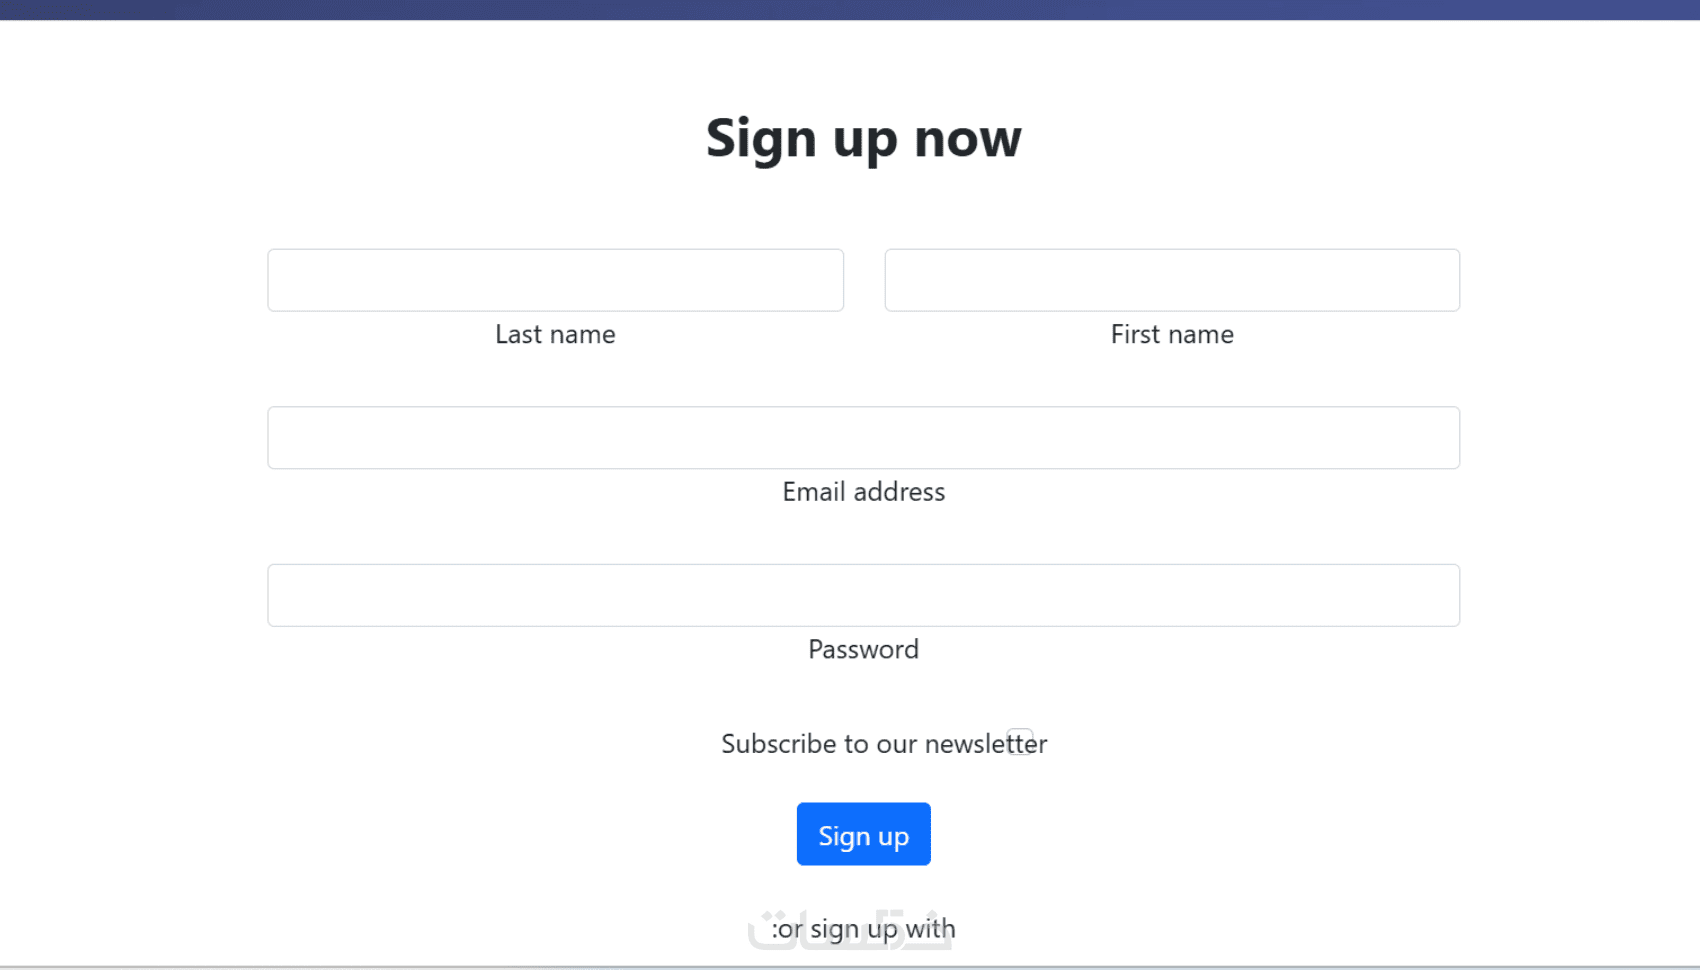Click the "Email address" label
1700x970 pixels.
click(x=863, y=492)
